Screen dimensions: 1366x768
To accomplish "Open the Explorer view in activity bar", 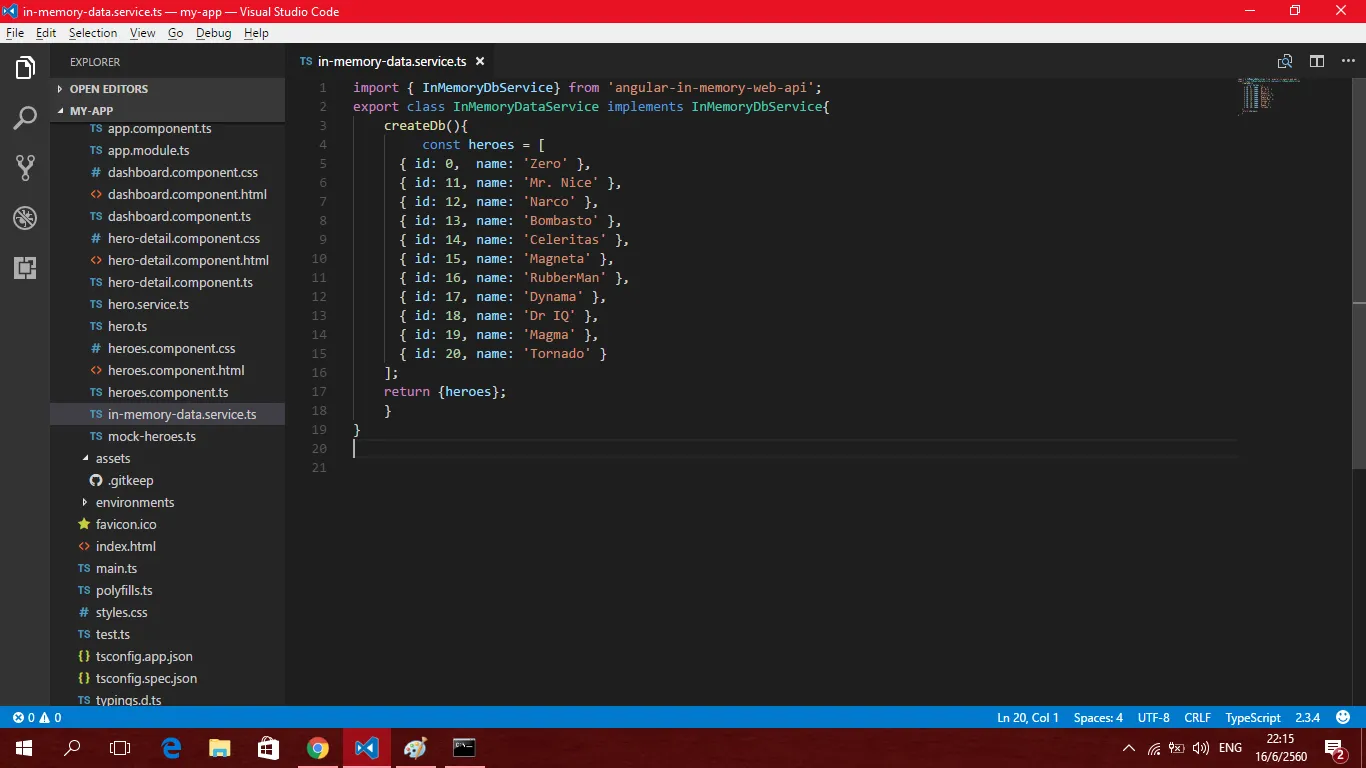I will click(x=25, y=68).
